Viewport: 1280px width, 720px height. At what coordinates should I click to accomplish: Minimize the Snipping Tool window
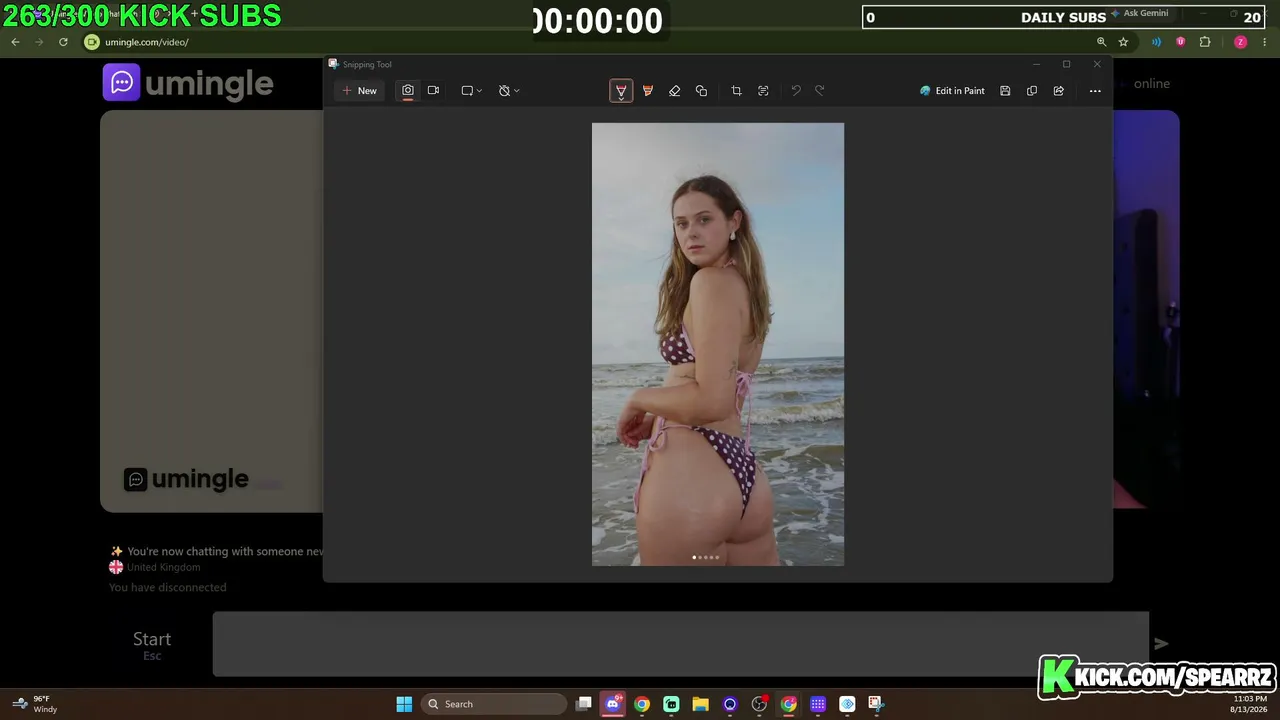click(1036, 64)
